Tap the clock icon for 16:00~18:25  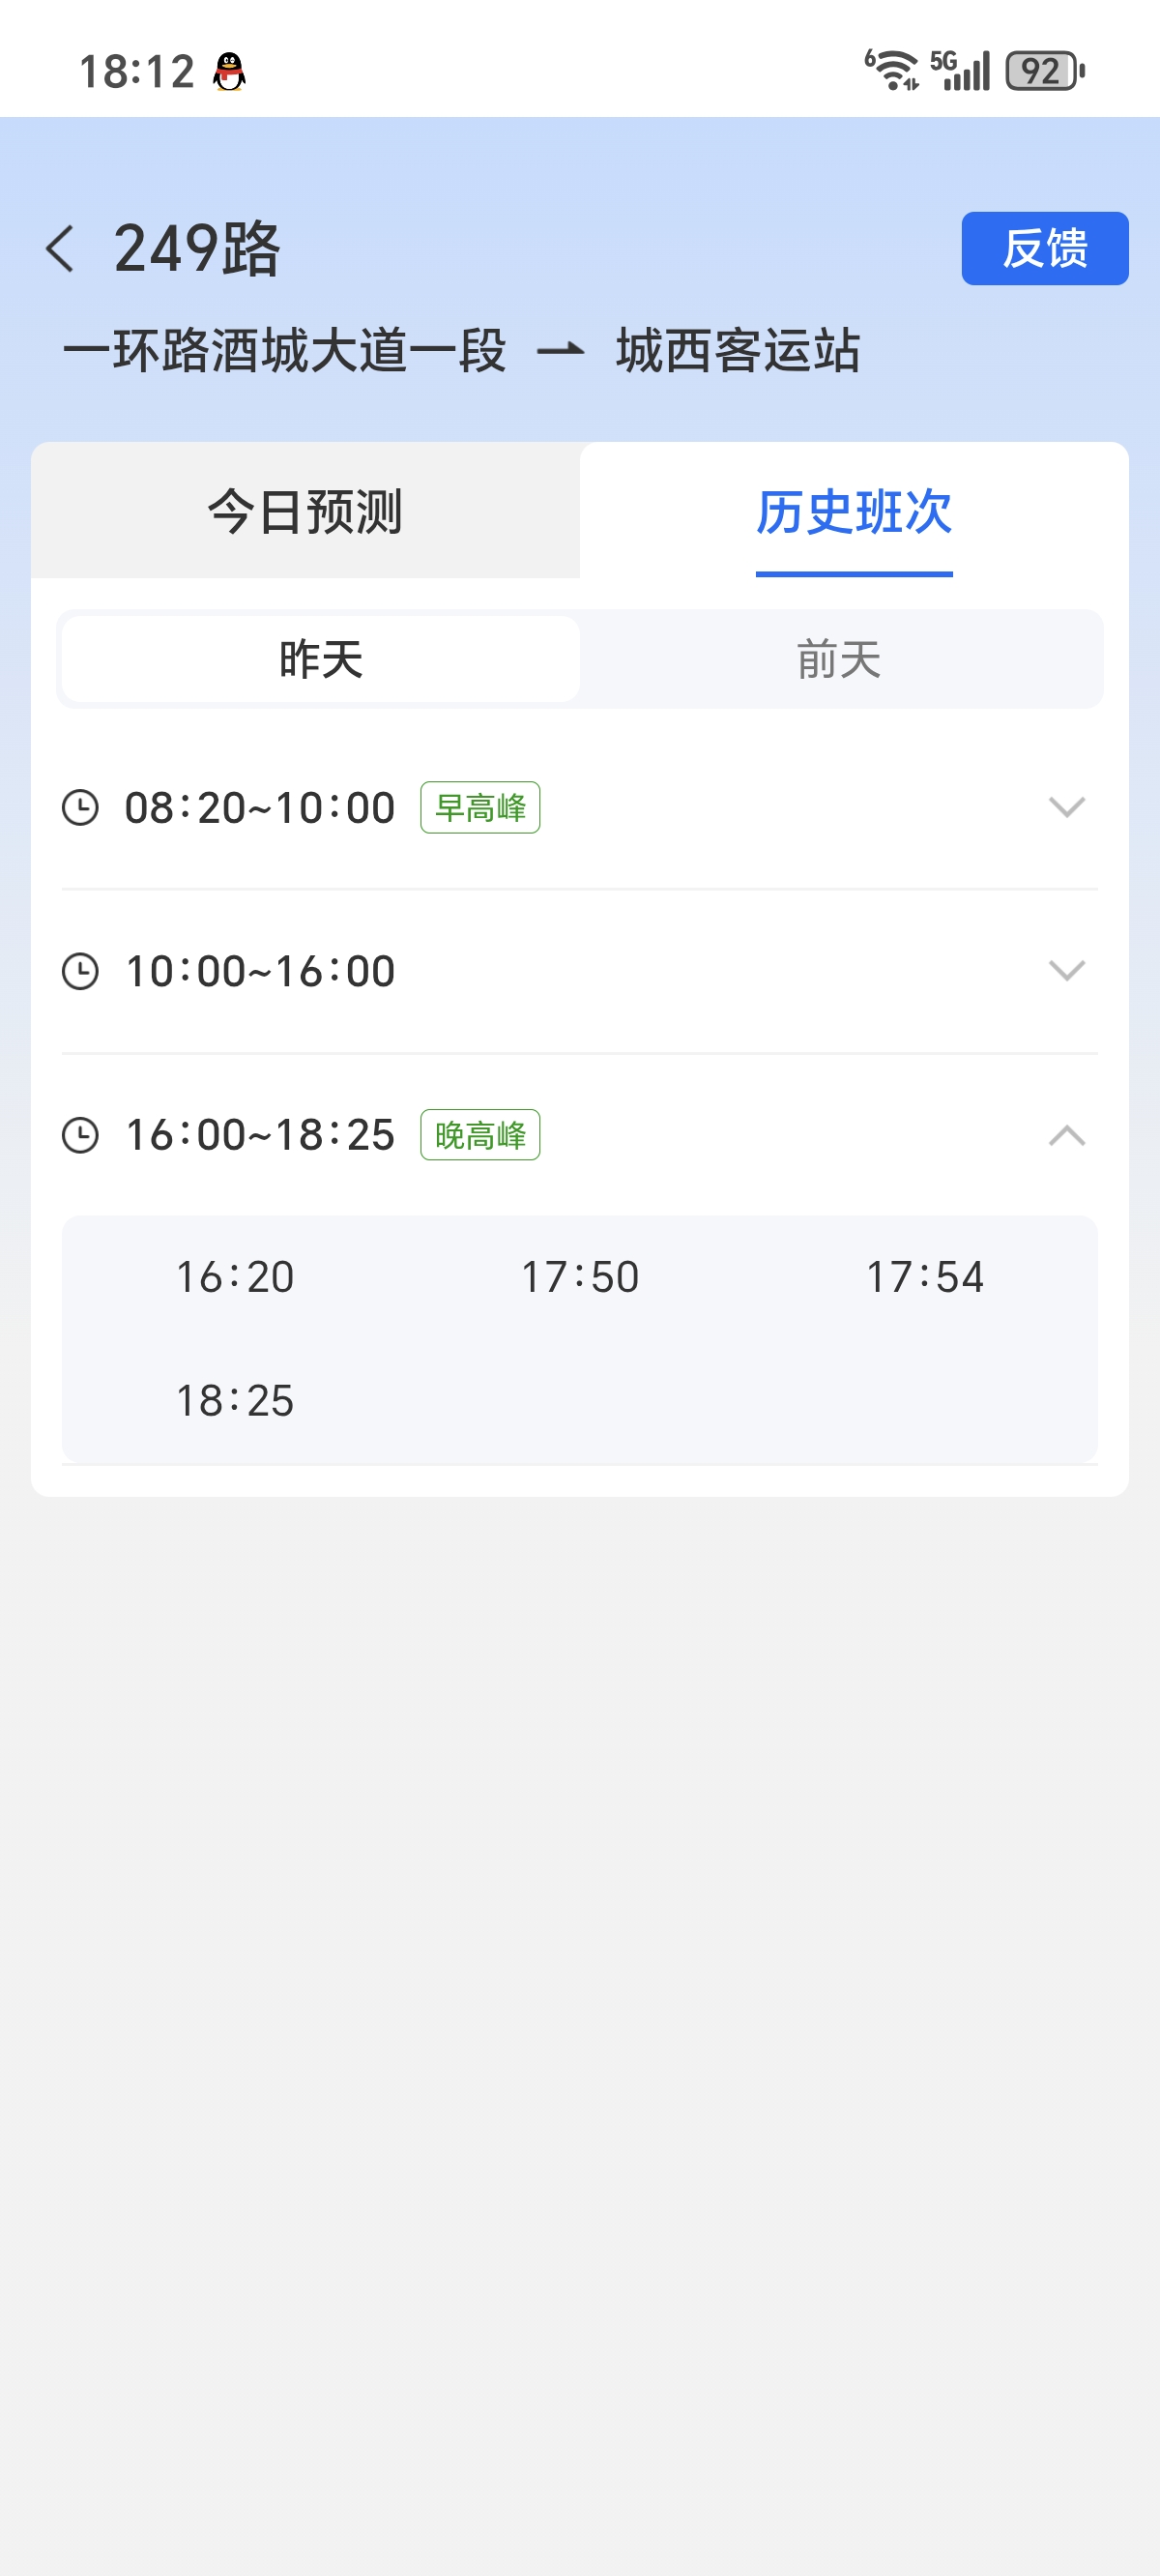click(80, 1135)
